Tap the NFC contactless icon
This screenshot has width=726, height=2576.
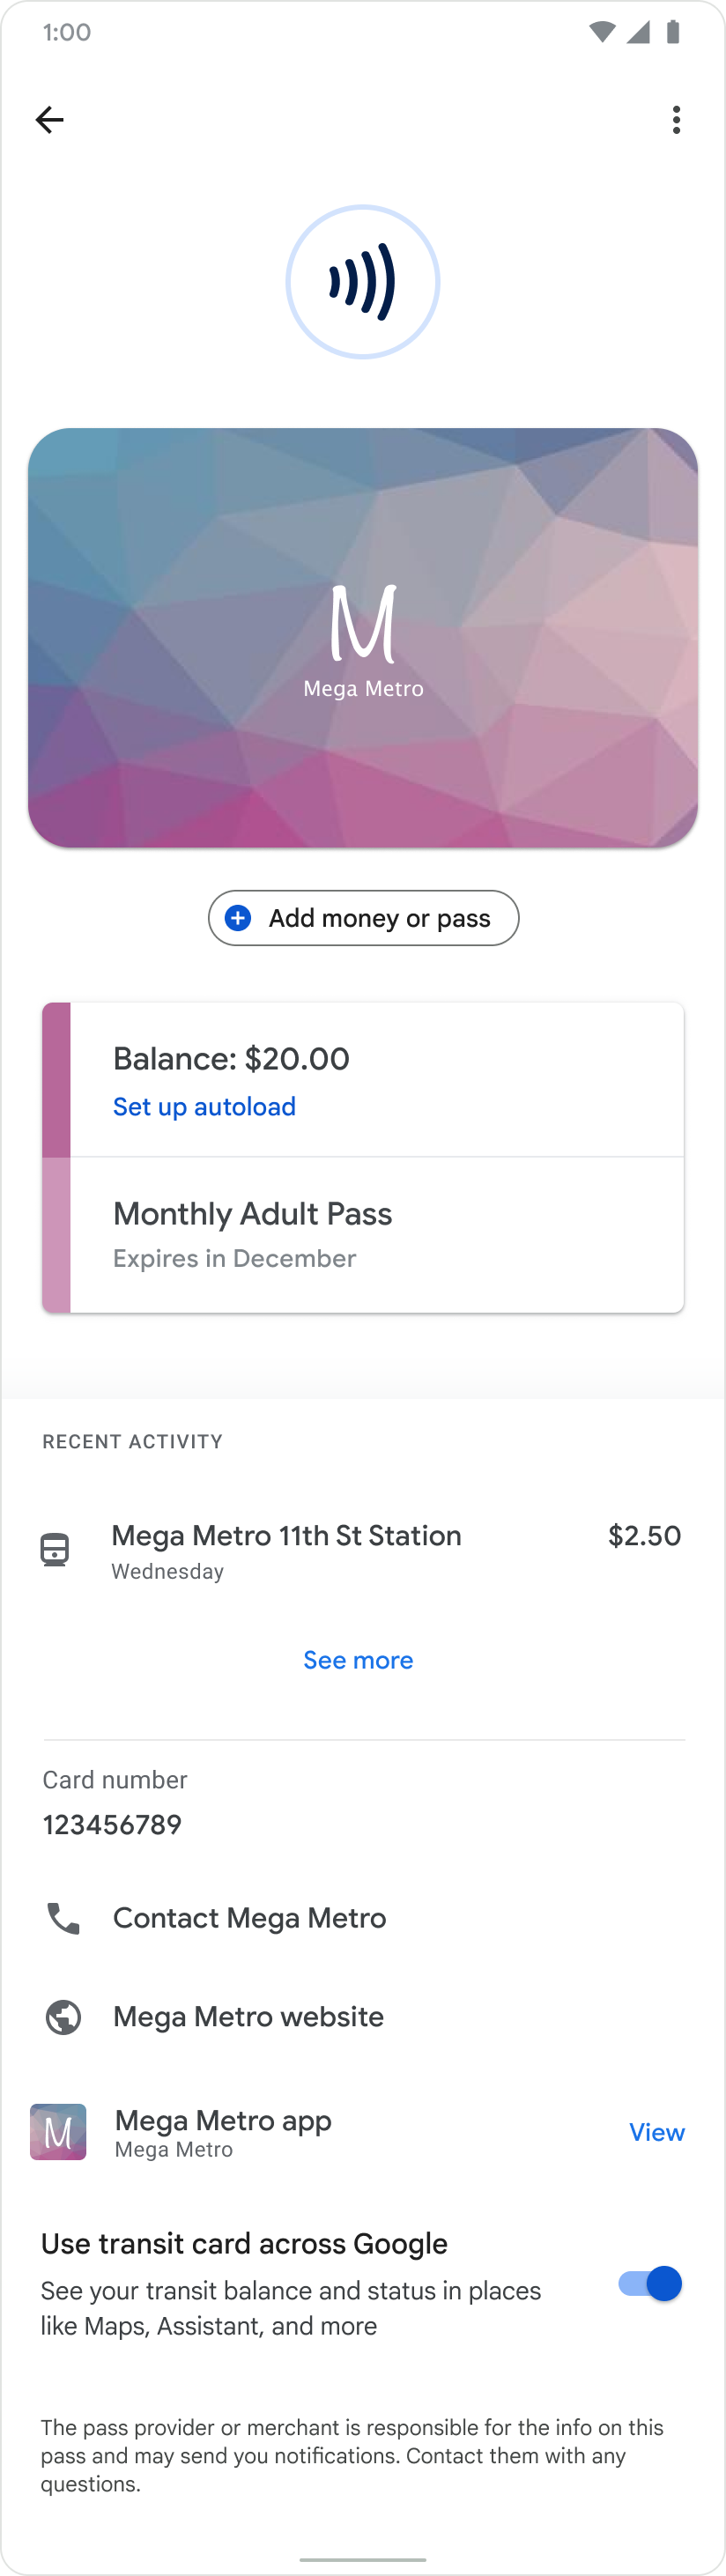[363, 282]
